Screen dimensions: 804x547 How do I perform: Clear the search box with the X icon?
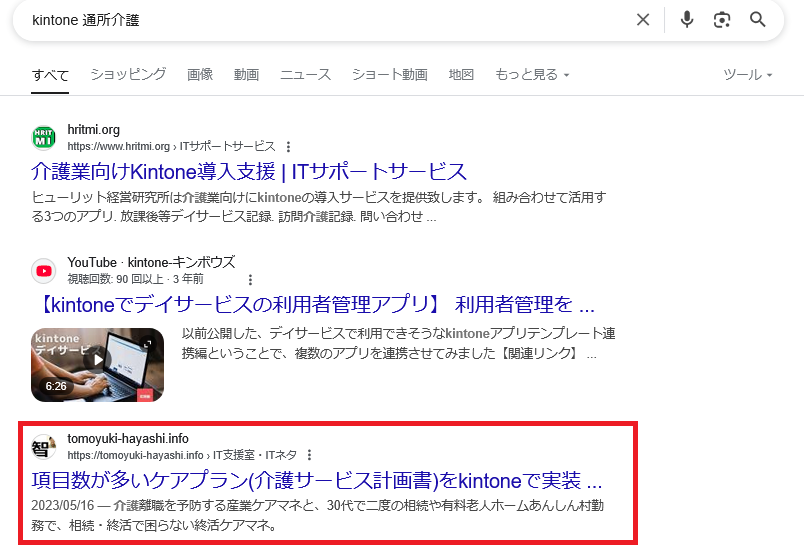pos(642,20)
